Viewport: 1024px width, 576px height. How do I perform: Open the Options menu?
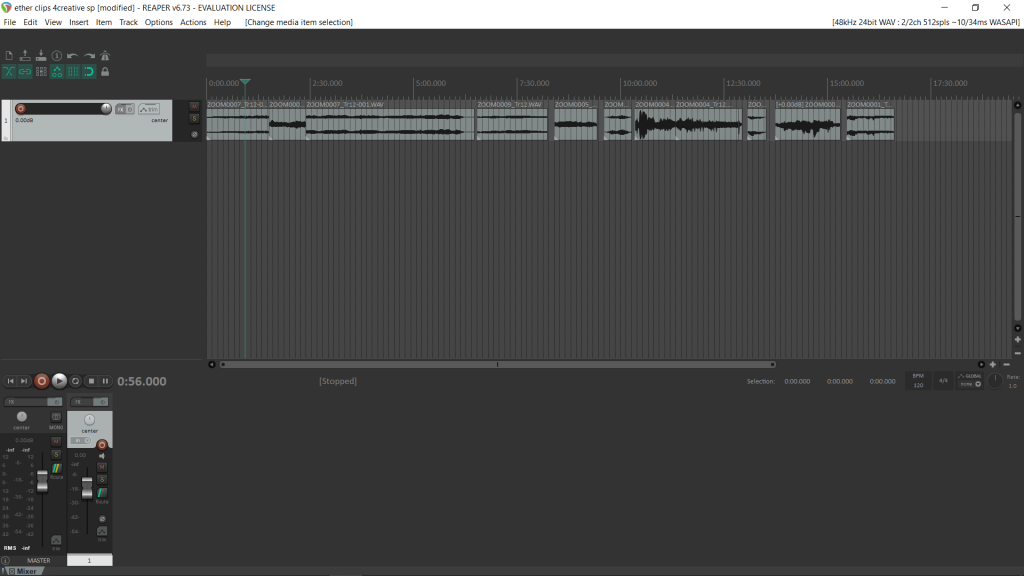[159, 22]
